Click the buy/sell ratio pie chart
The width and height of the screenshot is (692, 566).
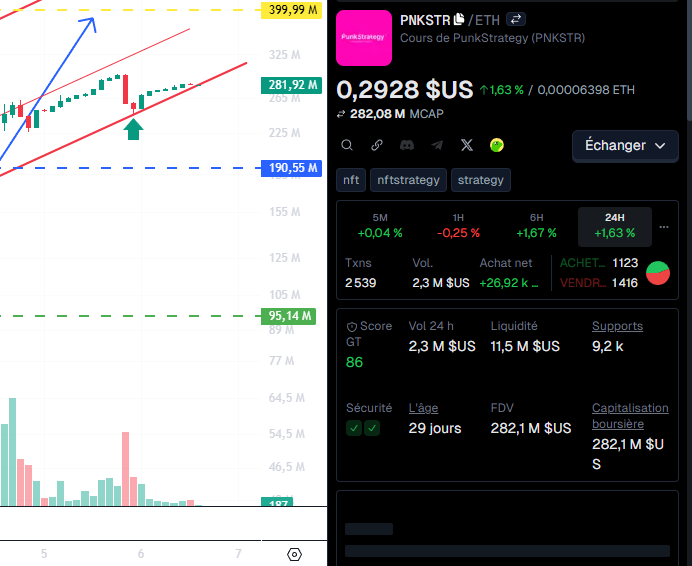pos(658,273)
